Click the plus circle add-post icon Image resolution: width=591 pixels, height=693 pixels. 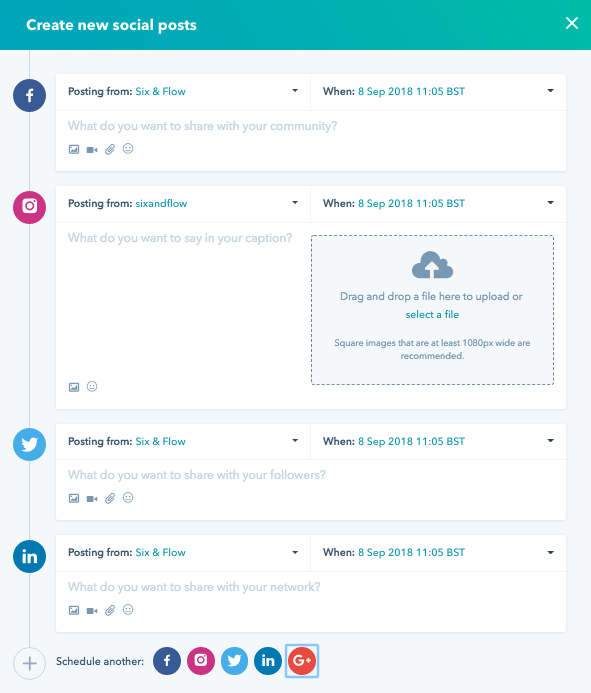(x=29, y=663)
